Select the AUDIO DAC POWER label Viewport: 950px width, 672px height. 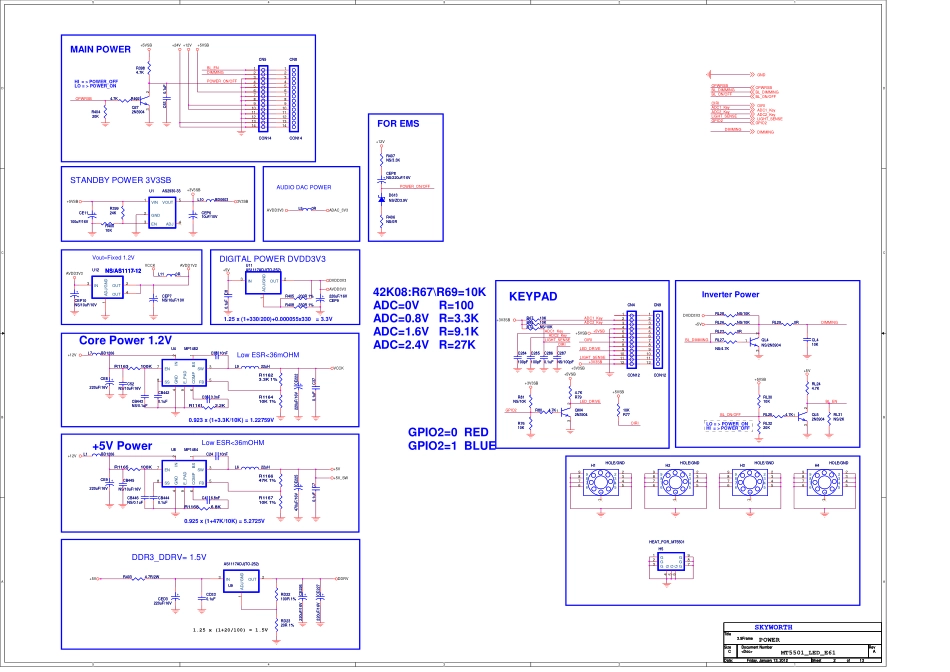point(303,187)
